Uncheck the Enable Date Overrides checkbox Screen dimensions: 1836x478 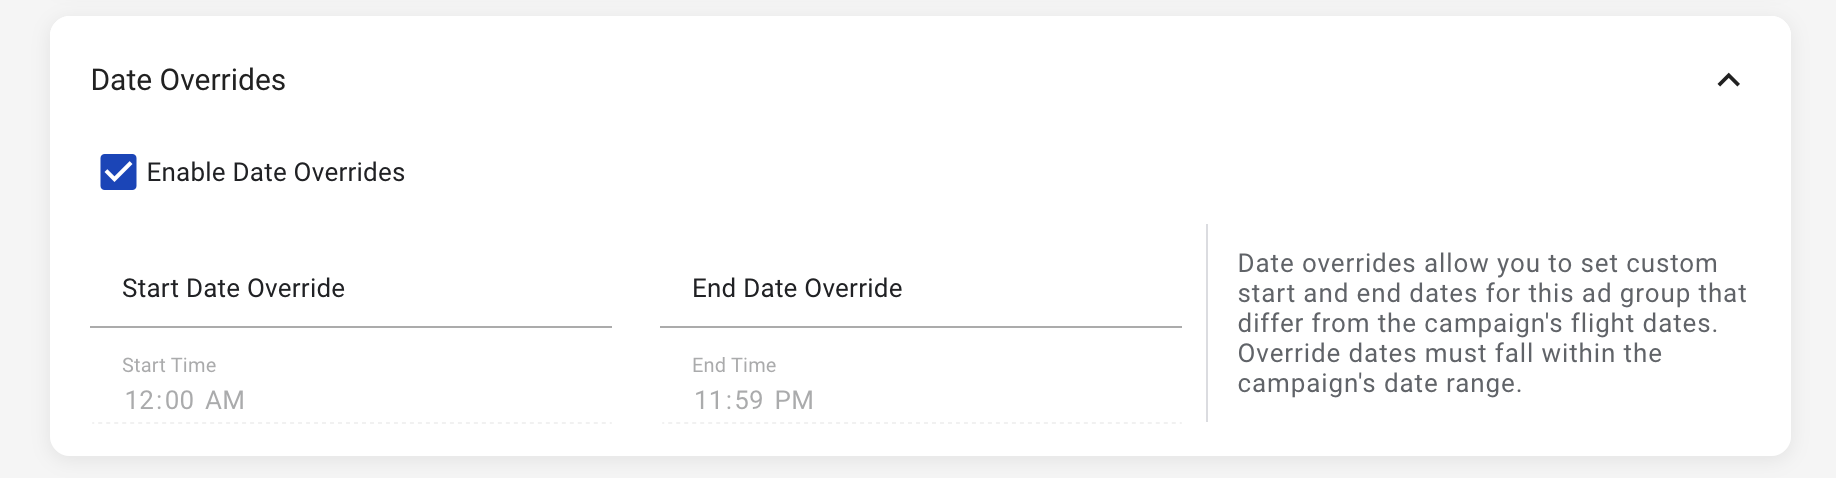coord(118,172)
